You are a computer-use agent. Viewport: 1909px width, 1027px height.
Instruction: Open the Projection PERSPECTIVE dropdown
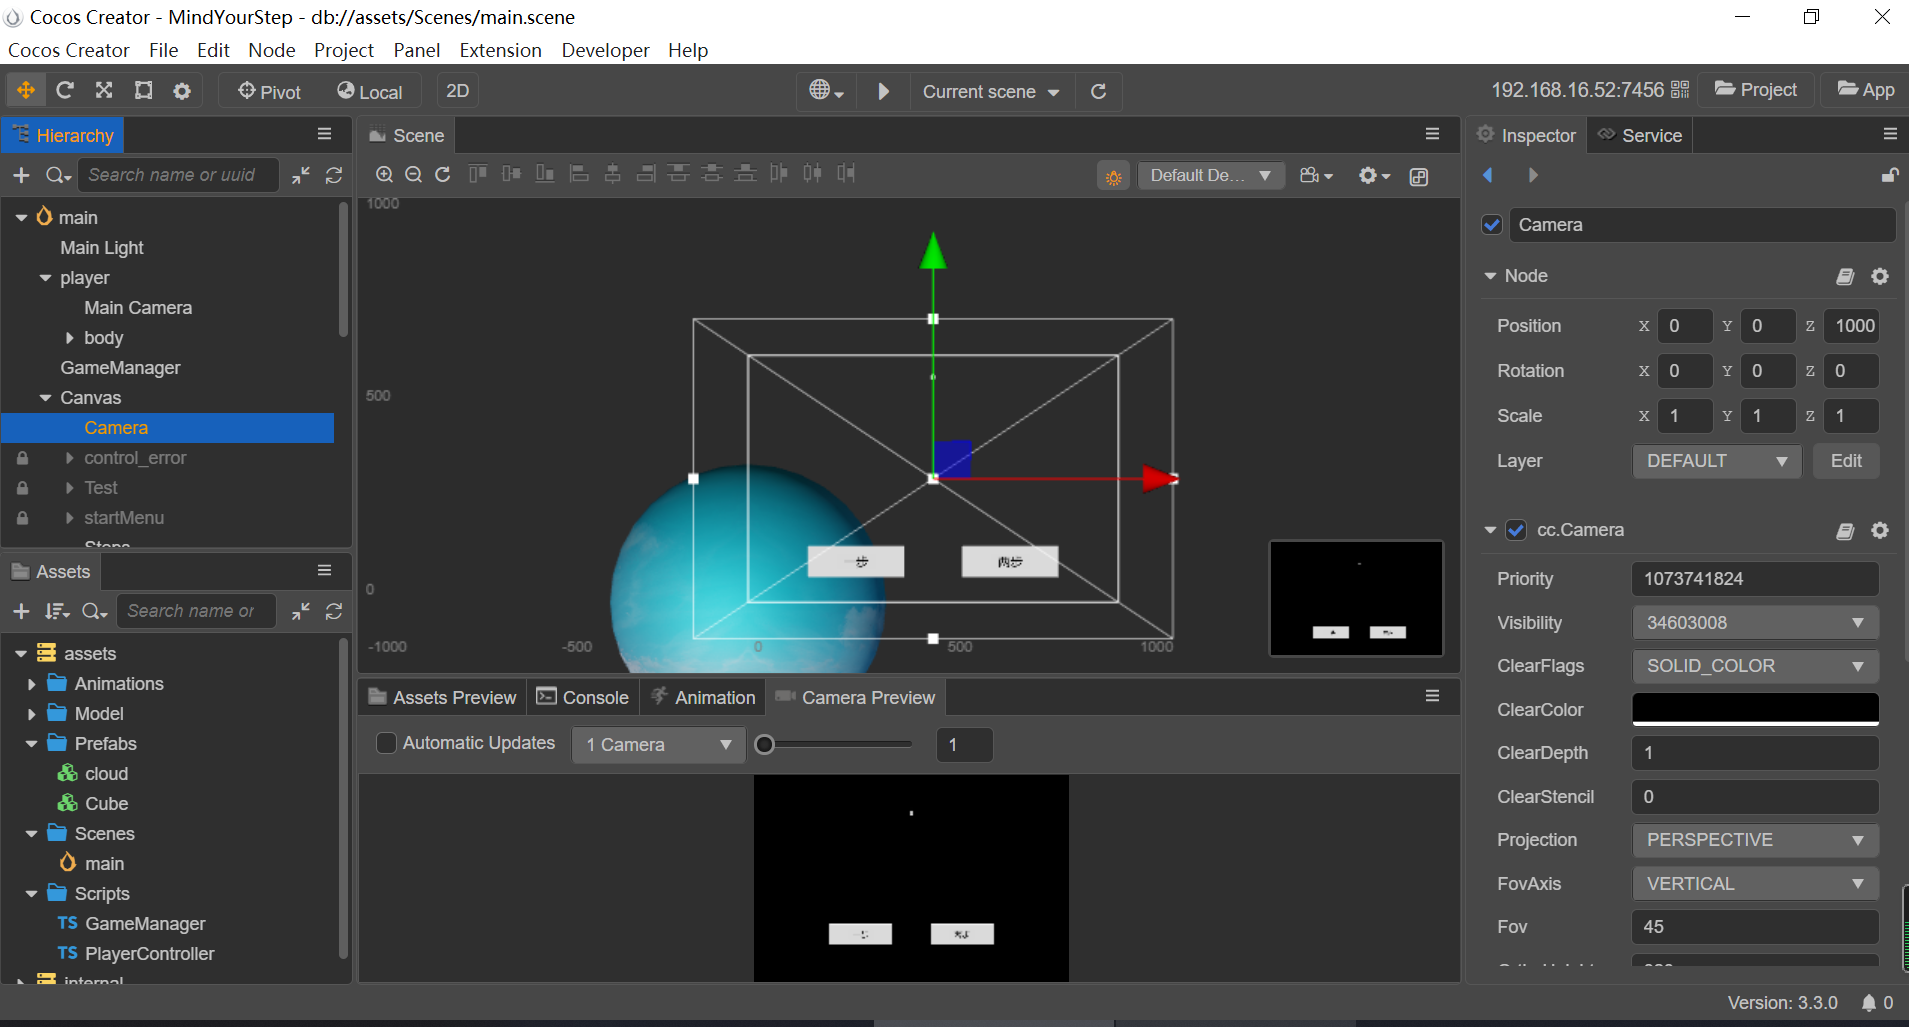pos(1755,840)
